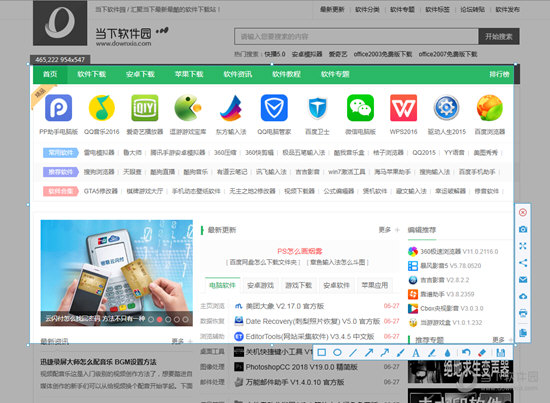Screen dimensions: 550x403
Task: Open the 快播5.0 hot search link
Action: pos(275,54)
